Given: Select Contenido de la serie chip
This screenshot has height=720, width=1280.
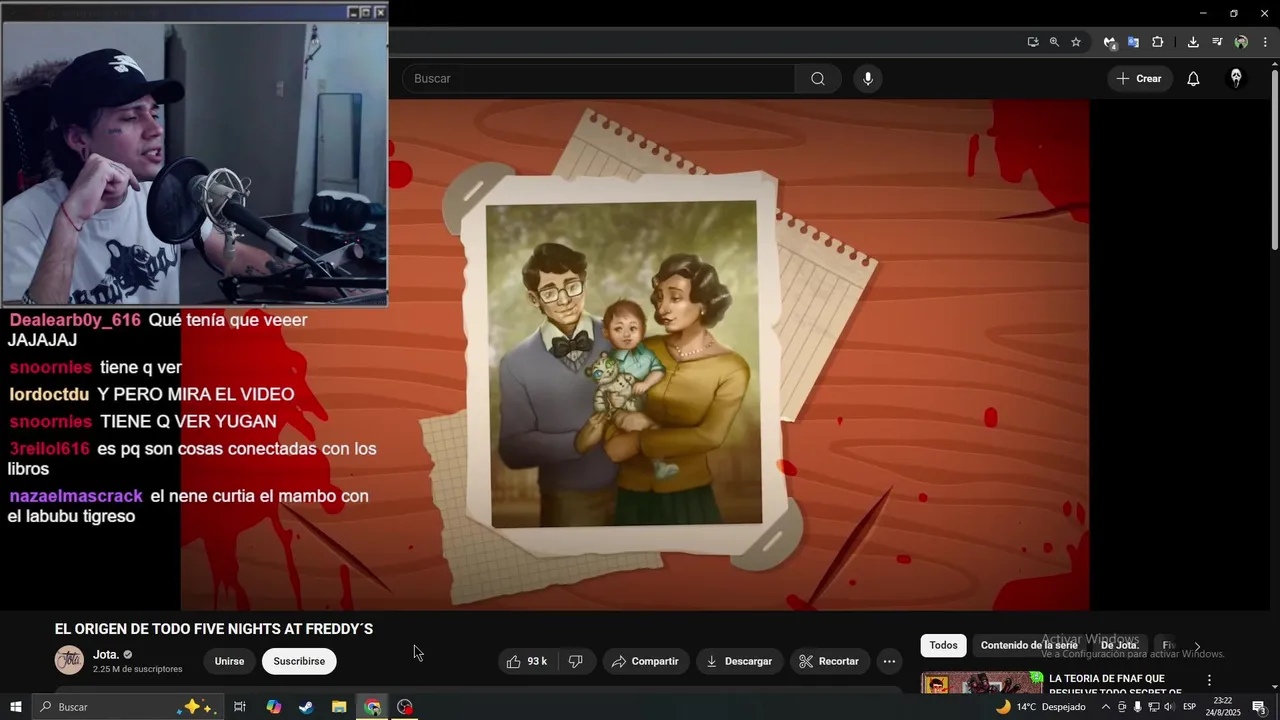Looking at the screenshot, I should [x=1029, y=646].
